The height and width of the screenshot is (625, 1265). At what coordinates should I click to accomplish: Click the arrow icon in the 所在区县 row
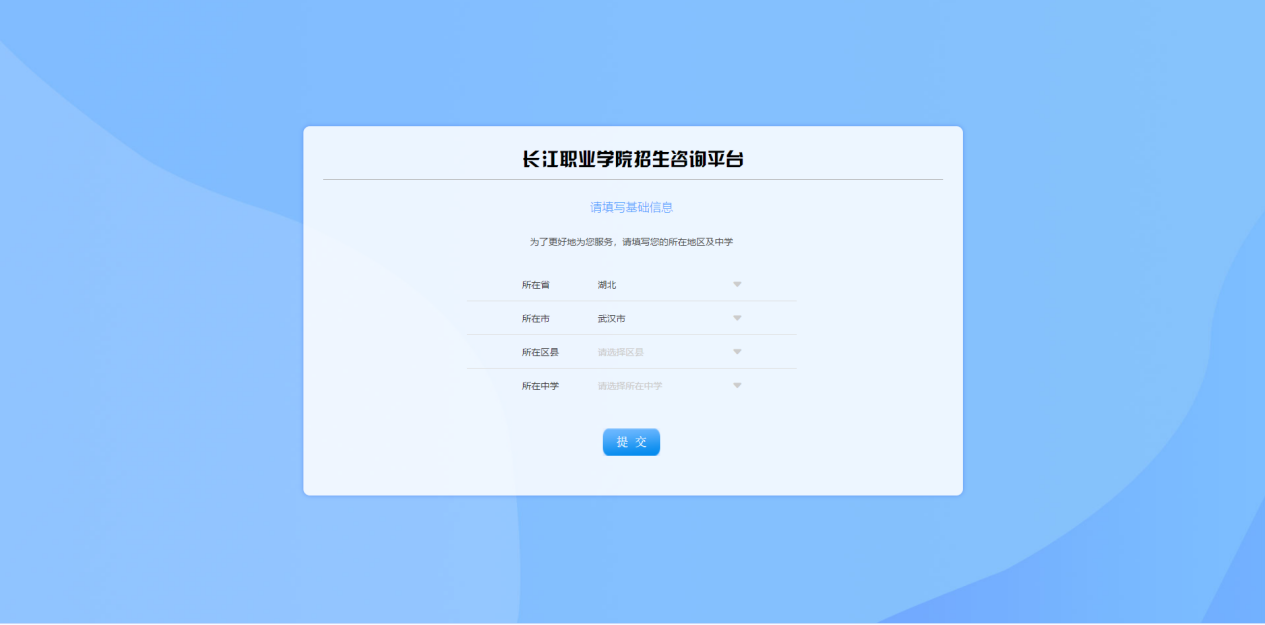[x=737, y=352]
